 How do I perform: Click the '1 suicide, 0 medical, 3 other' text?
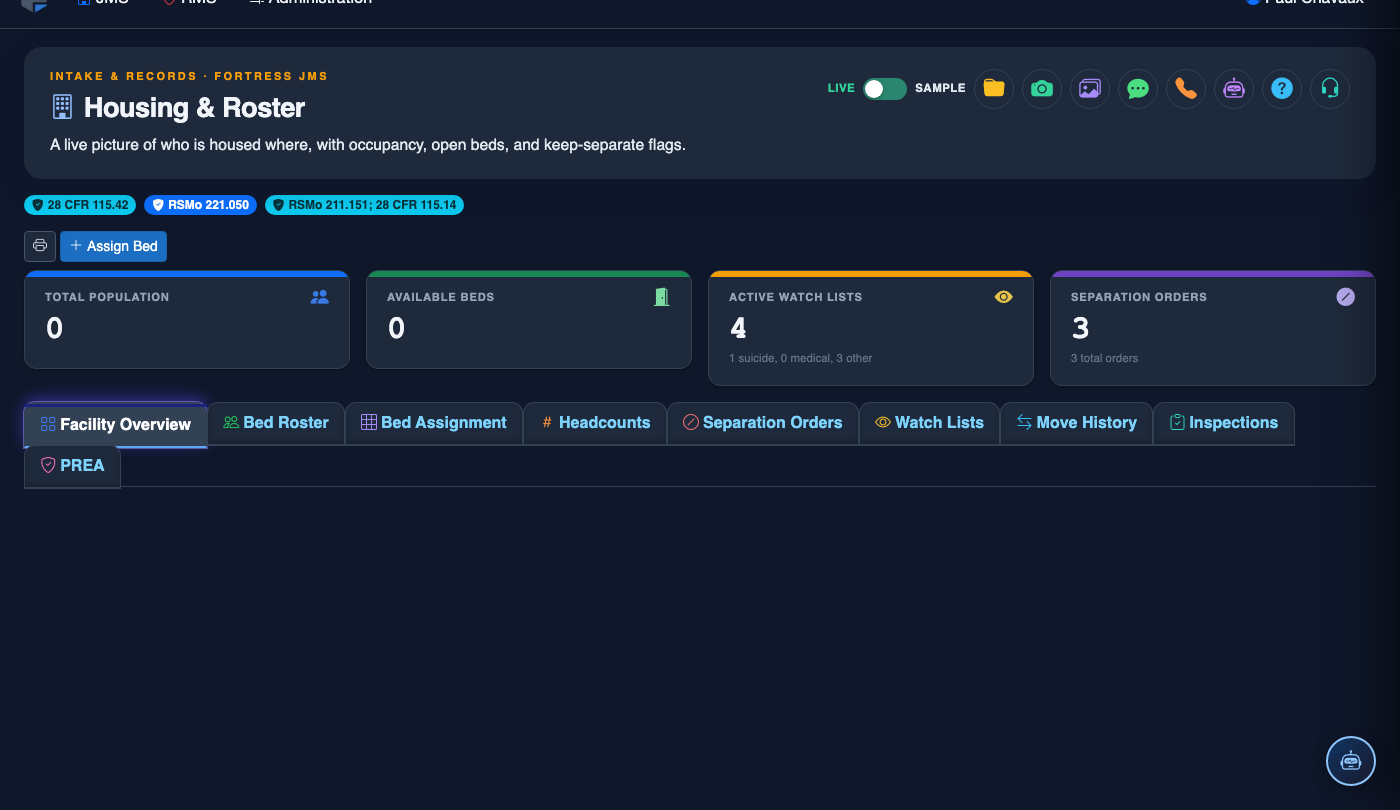click(x=801, y=358)
